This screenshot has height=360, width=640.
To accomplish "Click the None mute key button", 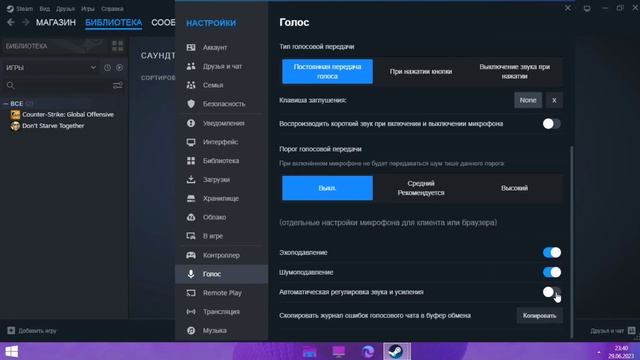I will pyautogui.click(x=528, y=100).
